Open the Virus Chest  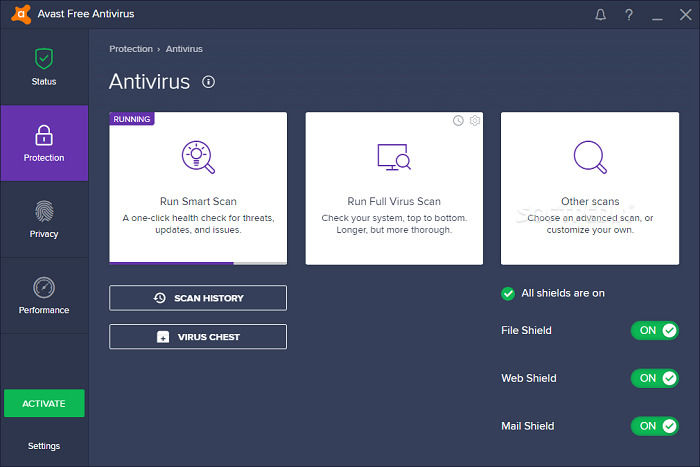[198, 337]
